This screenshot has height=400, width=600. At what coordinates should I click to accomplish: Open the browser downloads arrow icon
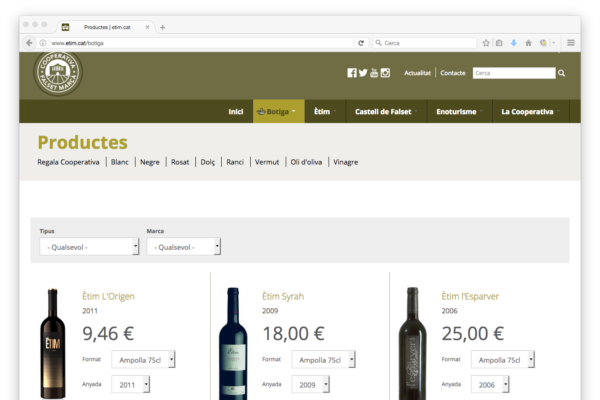(514, 43)
